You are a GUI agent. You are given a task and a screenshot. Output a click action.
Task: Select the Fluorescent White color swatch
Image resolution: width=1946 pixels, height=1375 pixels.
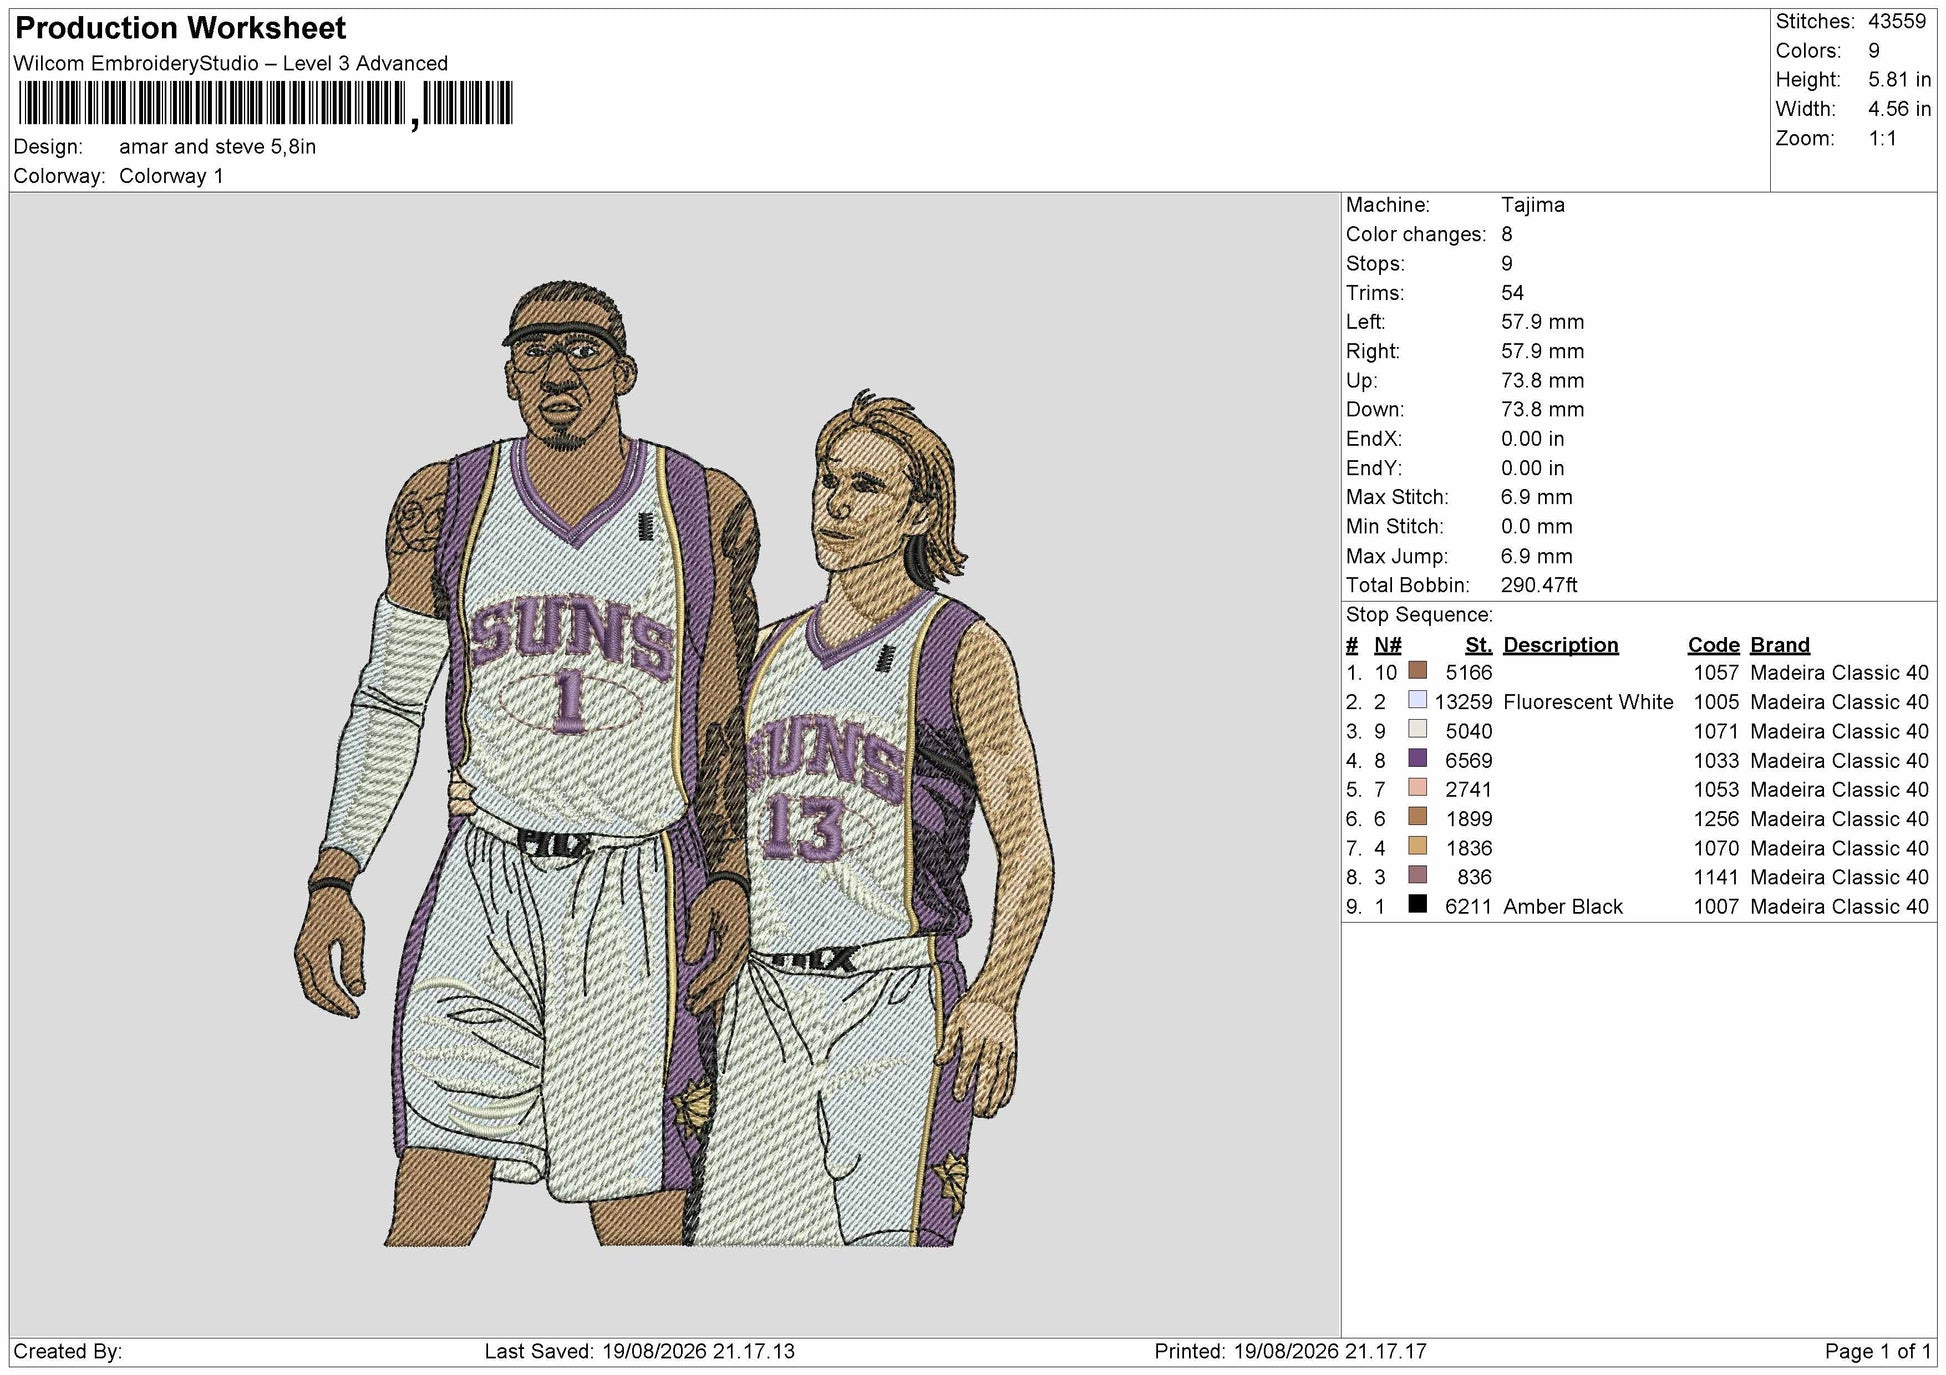[1417, 700]
